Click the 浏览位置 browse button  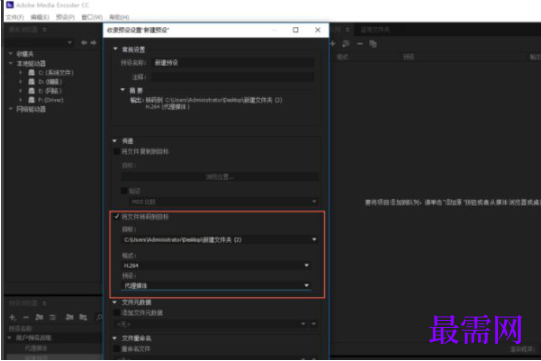(219, 177)
